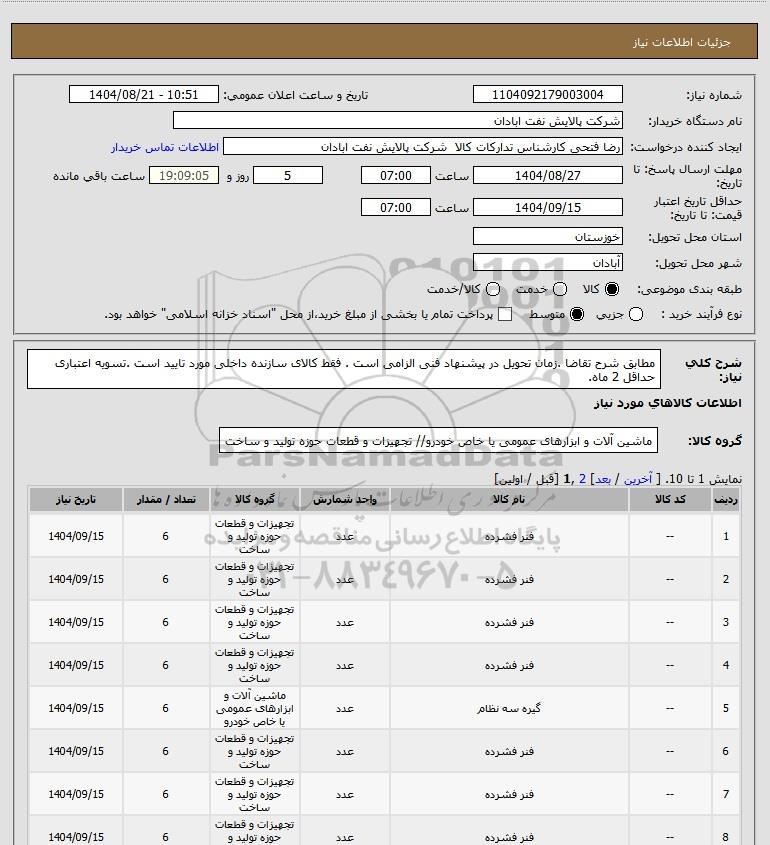Select the کالا/خدمت radio button
Viewport: 770px width, 845px height.
point(492,289)
